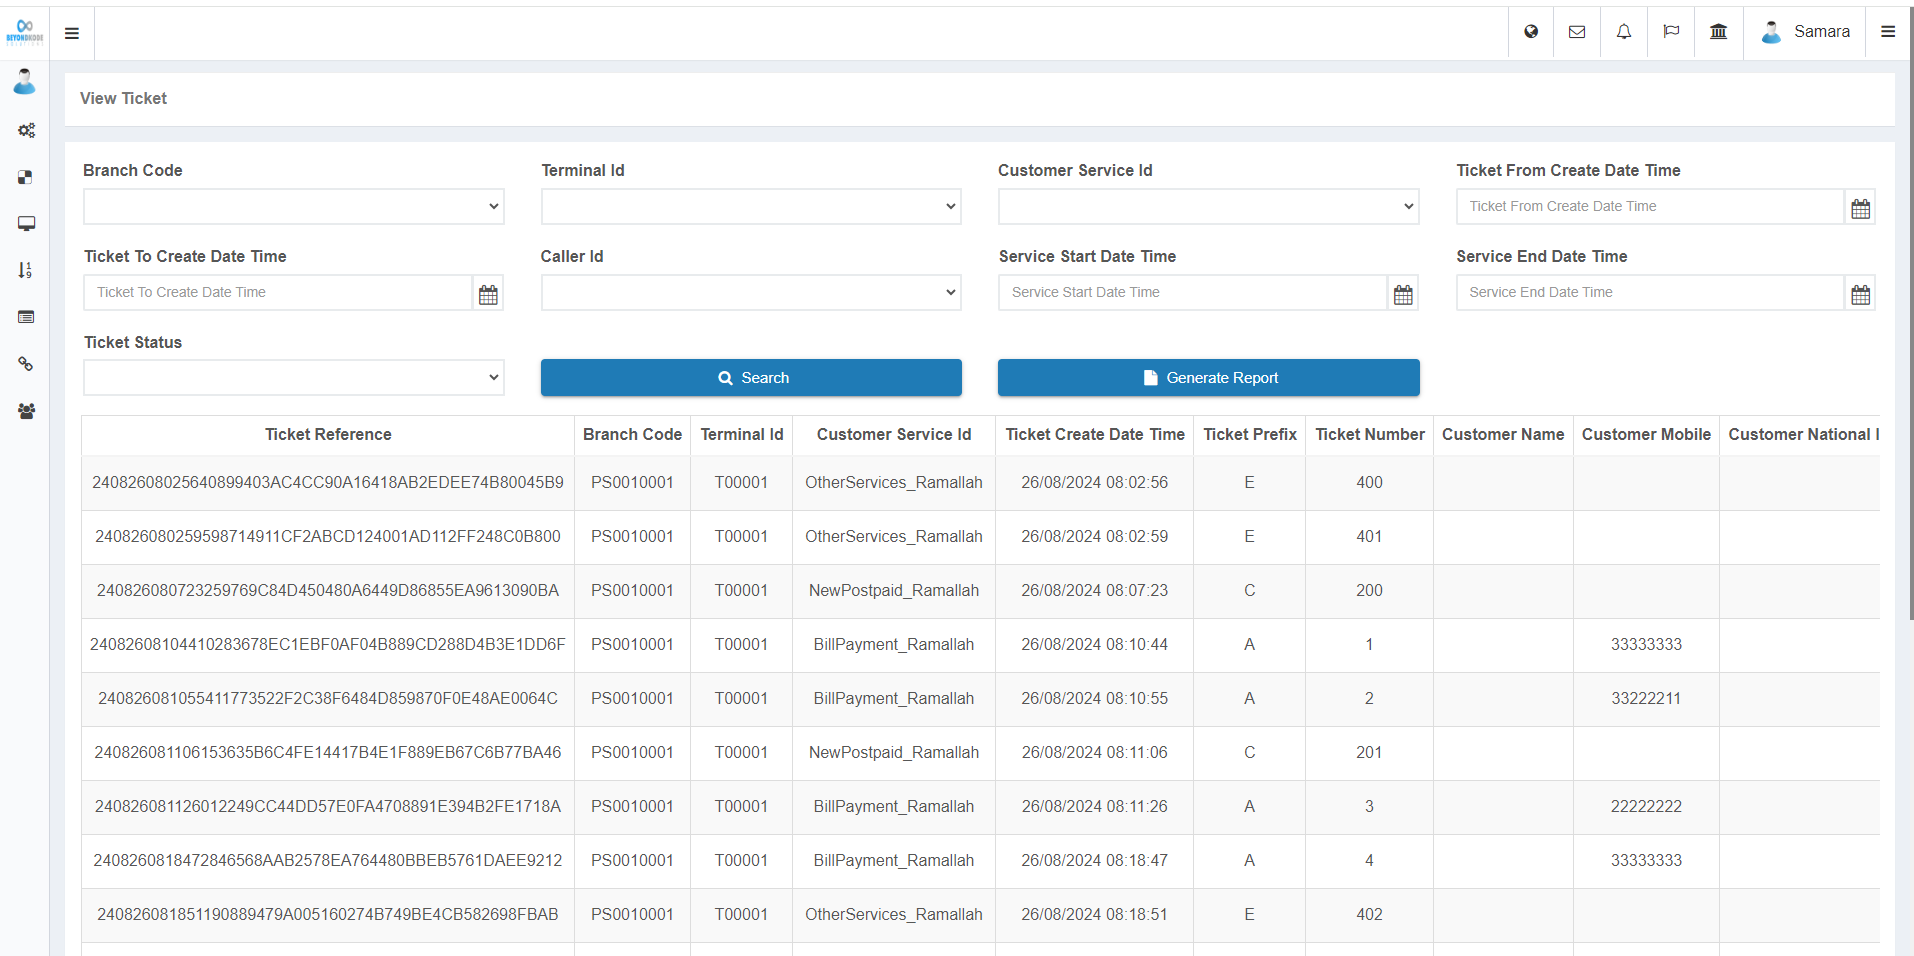Click the Customer Service Id column header
Screen dimensions: 1914x956
click(x=894, y=435)
